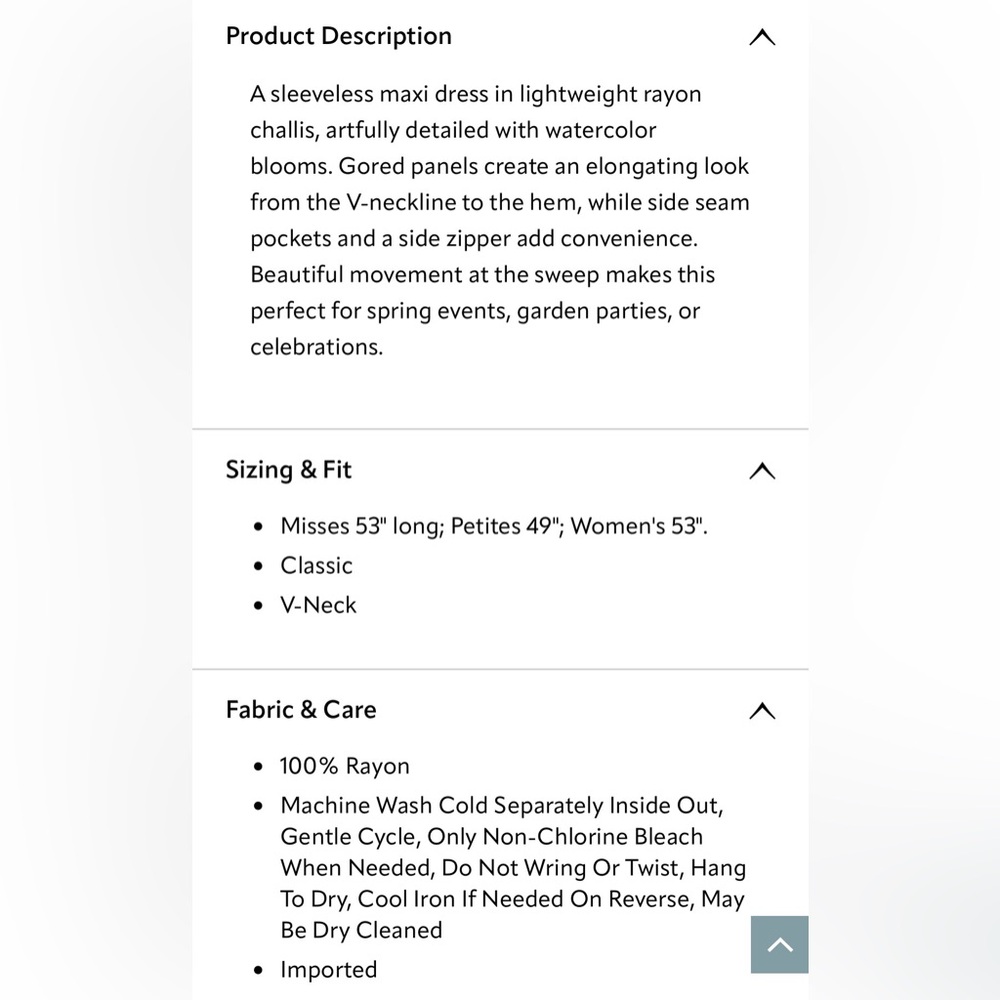1000x1000 pixels.
Task: Select the Product Description heading
Action: [339, 36]
